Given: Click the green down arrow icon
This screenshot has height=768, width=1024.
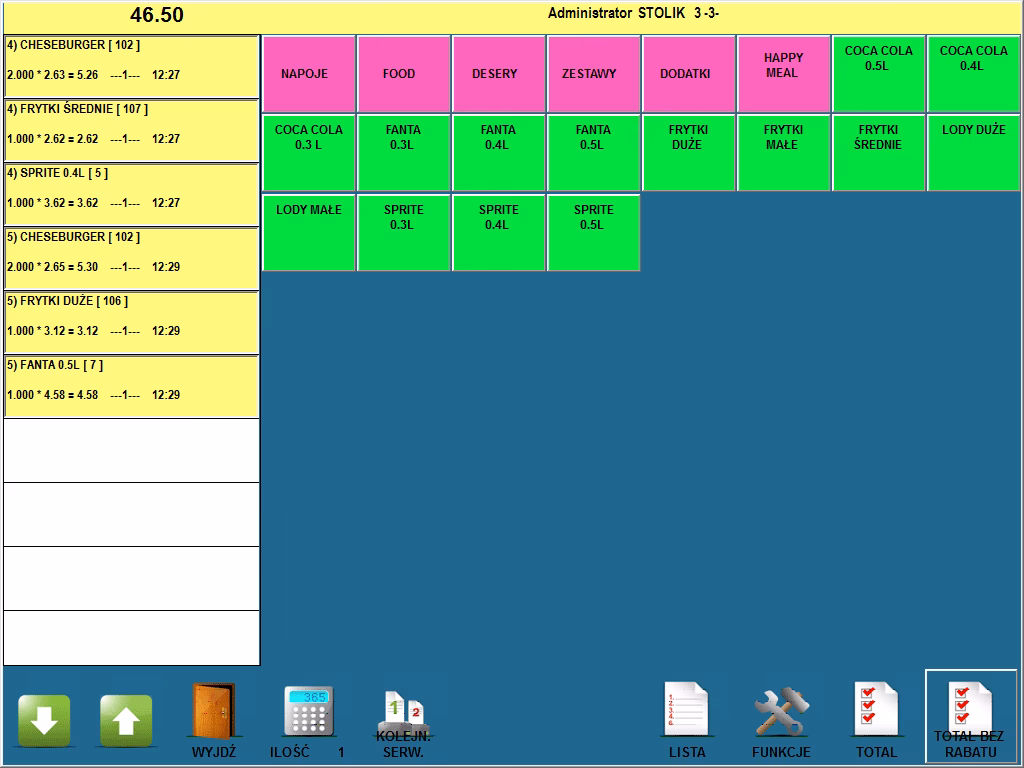Looking at the screenshot, I should [x=44, y=720].
